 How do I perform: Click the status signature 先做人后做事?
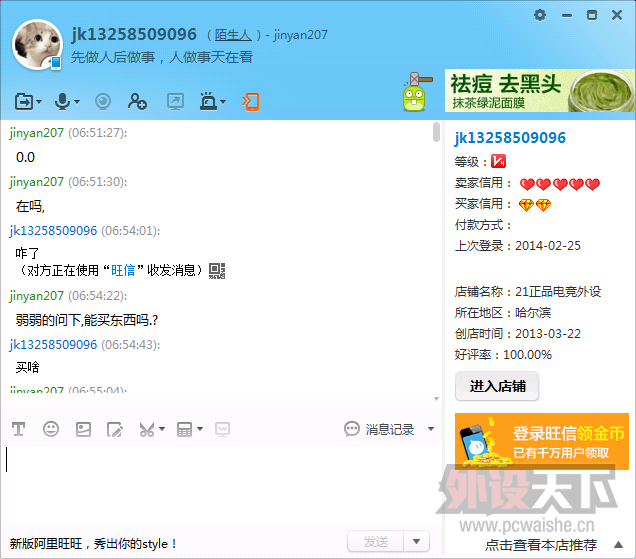[x=162, y=57]
